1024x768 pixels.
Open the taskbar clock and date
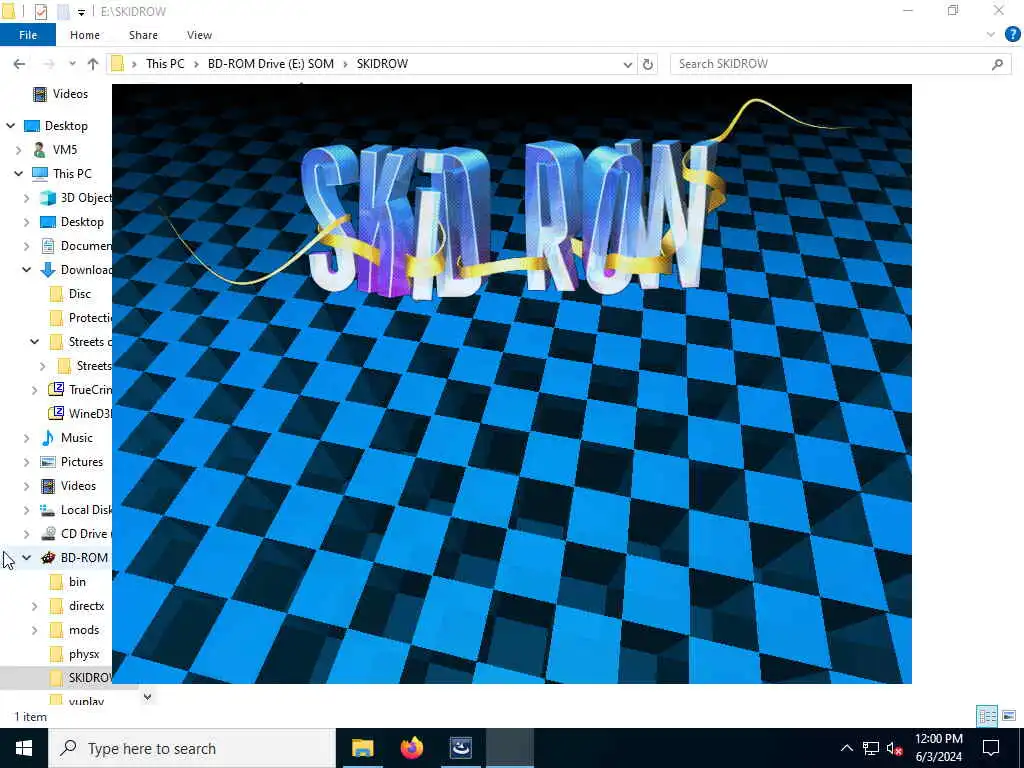click(x=938, y=748)
